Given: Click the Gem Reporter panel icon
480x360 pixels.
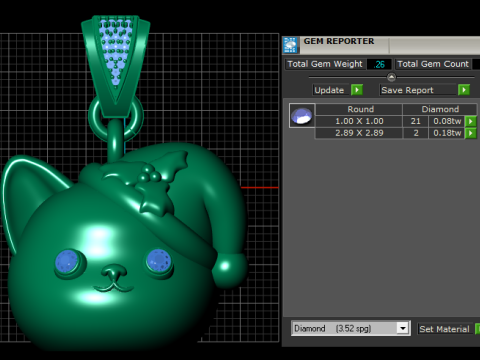Looking at the screenshot, I should click(290, 45).
